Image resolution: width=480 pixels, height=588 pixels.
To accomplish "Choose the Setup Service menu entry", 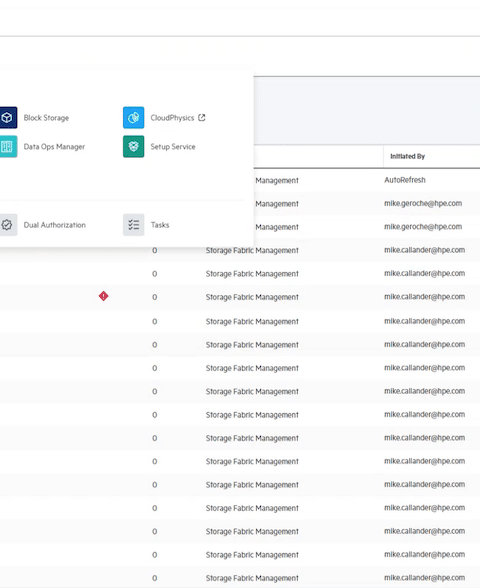I will [x=173, y=147].
